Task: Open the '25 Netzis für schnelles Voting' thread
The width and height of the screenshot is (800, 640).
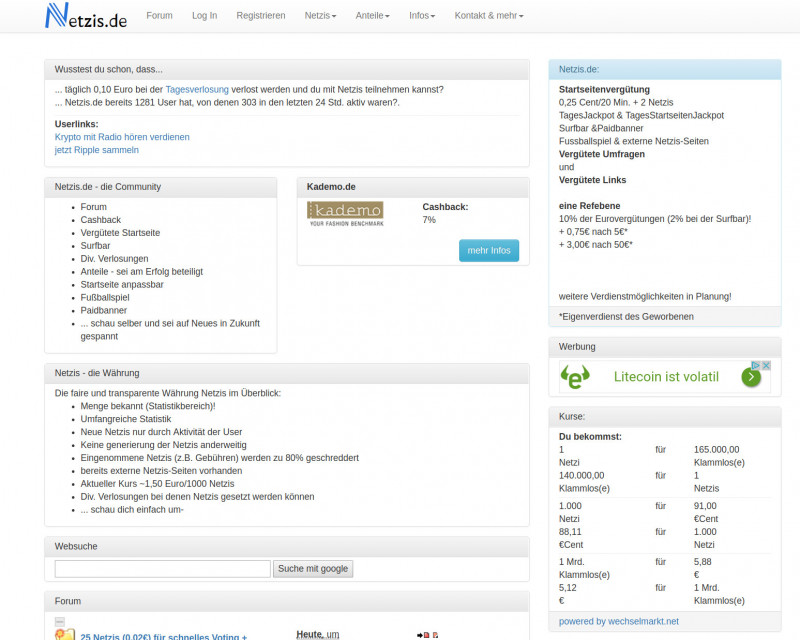Action: click(164, 636)
